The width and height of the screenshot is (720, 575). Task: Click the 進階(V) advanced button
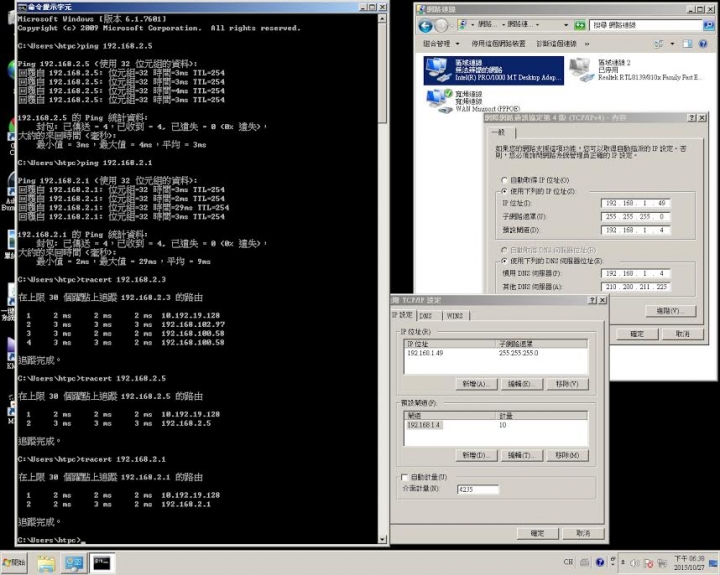point(670,311)
